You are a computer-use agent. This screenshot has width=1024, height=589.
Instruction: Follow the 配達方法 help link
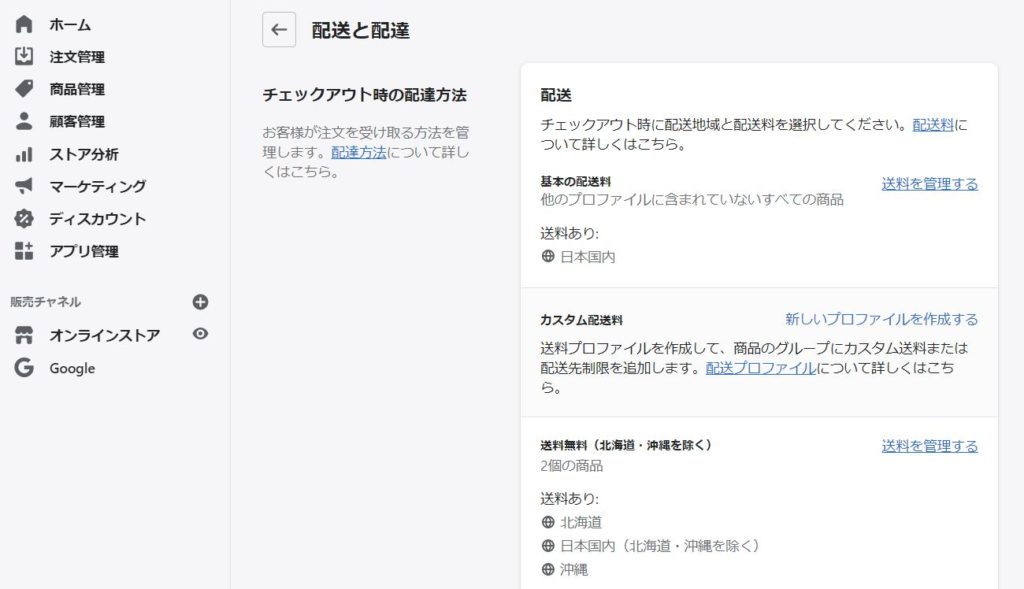(x=358, y=153)
